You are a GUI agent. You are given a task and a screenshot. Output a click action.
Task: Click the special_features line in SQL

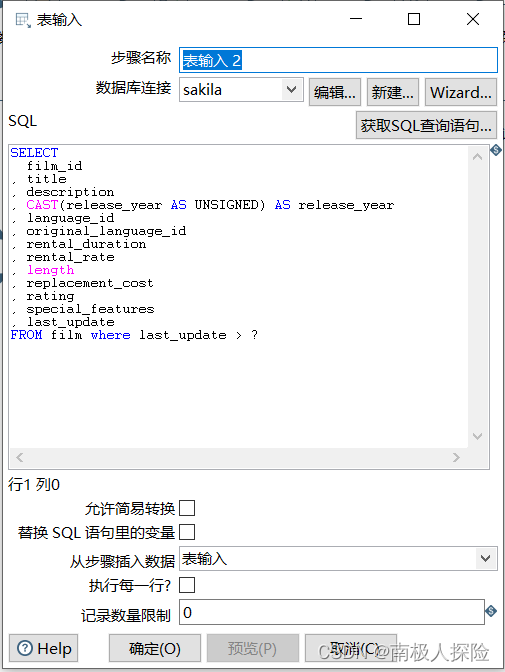pos(90,309)
